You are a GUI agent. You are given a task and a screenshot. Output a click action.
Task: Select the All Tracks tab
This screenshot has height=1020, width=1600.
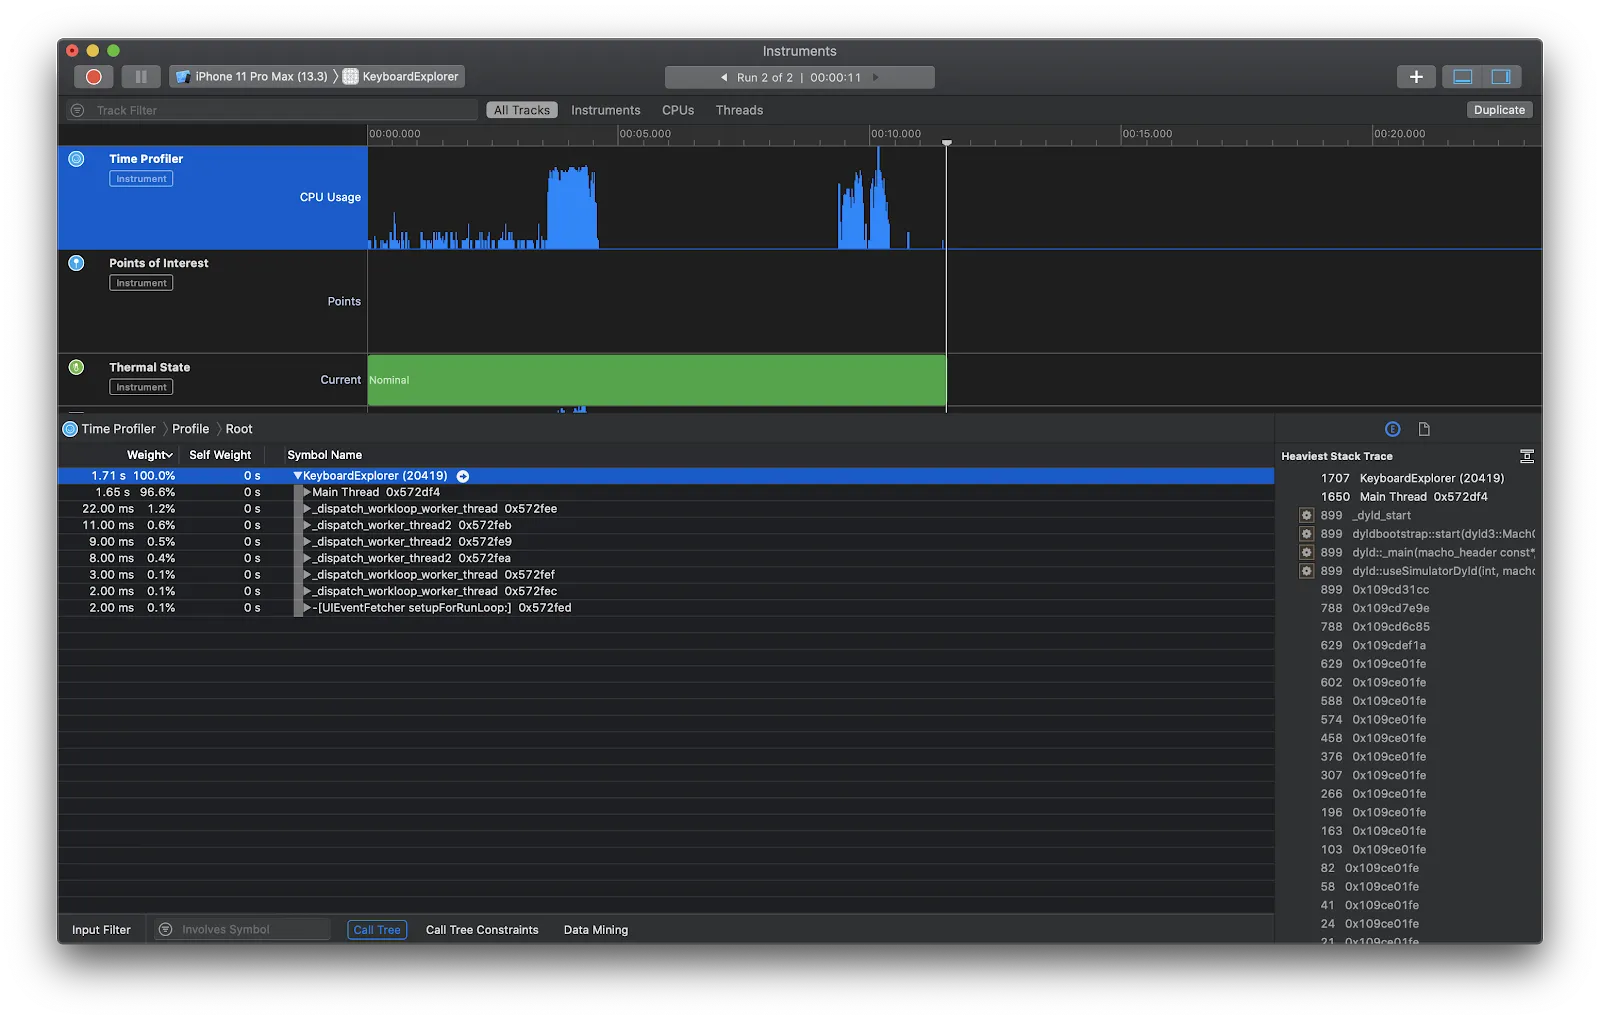coord(522,110)
